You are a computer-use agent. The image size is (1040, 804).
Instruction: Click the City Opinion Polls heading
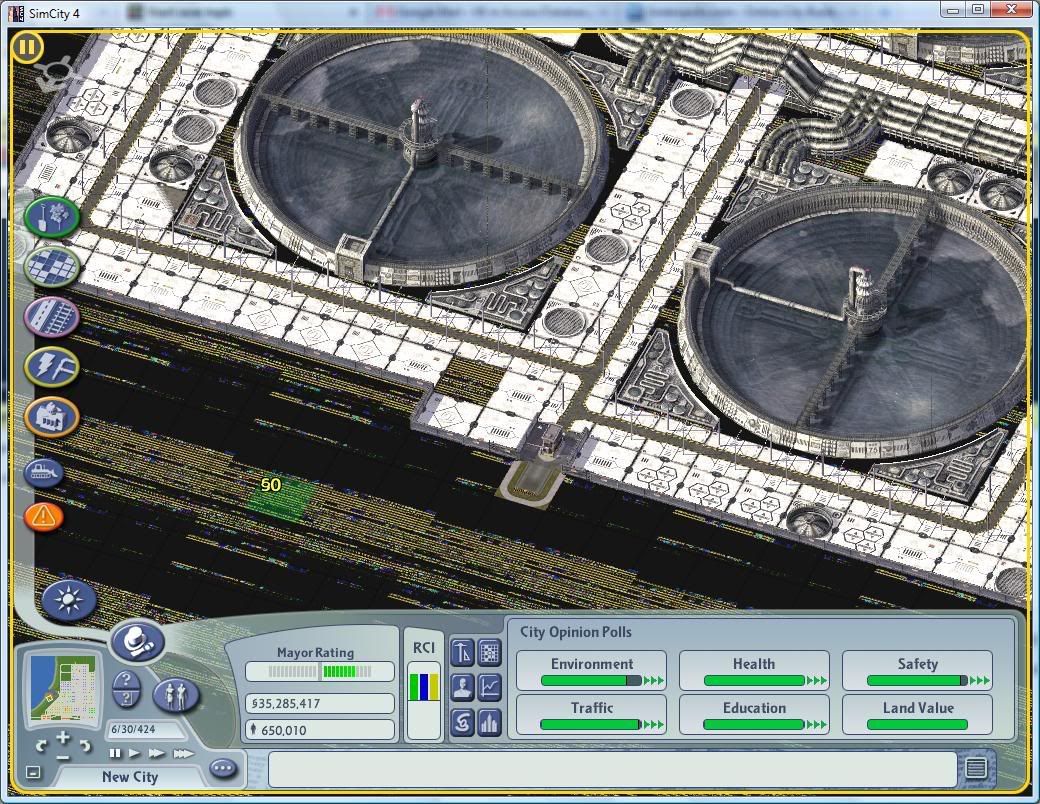576,632
